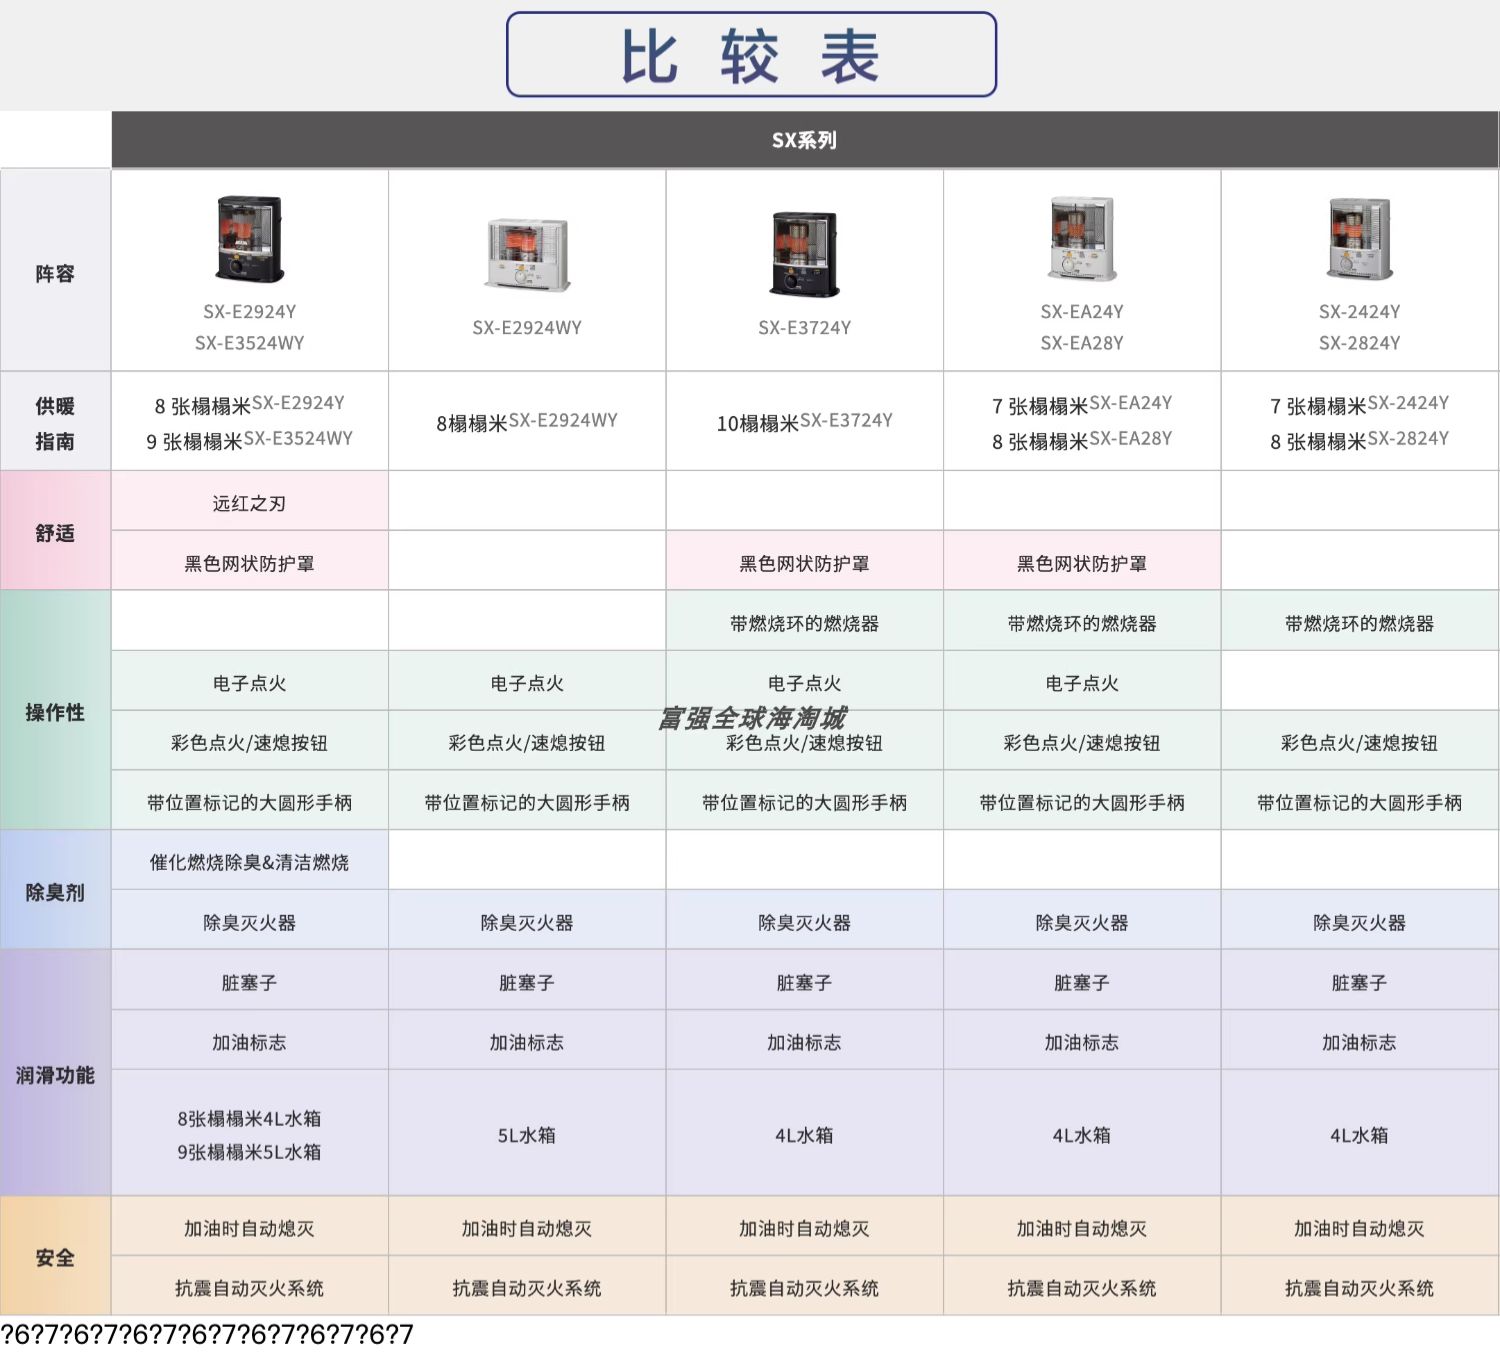Click 加油标志 in the SX-EA24Y column
Image resolution: width=1500 pixels, height=1354 pixels.
1082,1042
